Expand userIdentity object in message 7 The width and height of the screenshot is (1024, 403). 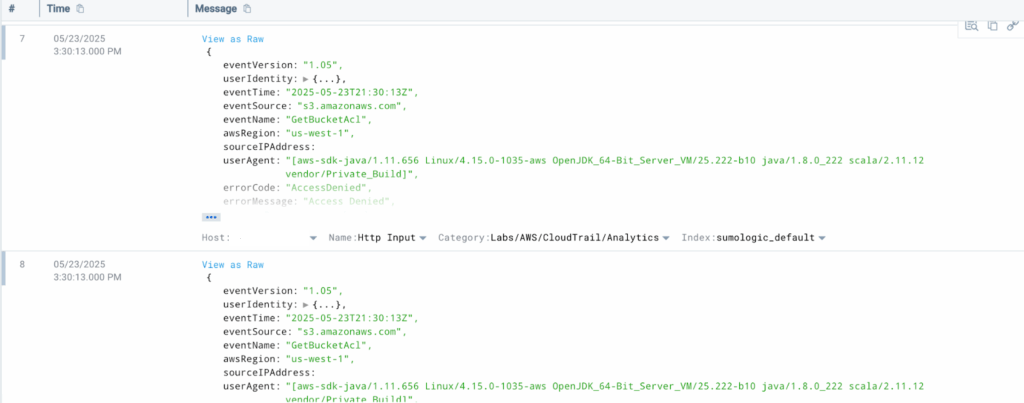pyautogui.click(x=306, y=79)
